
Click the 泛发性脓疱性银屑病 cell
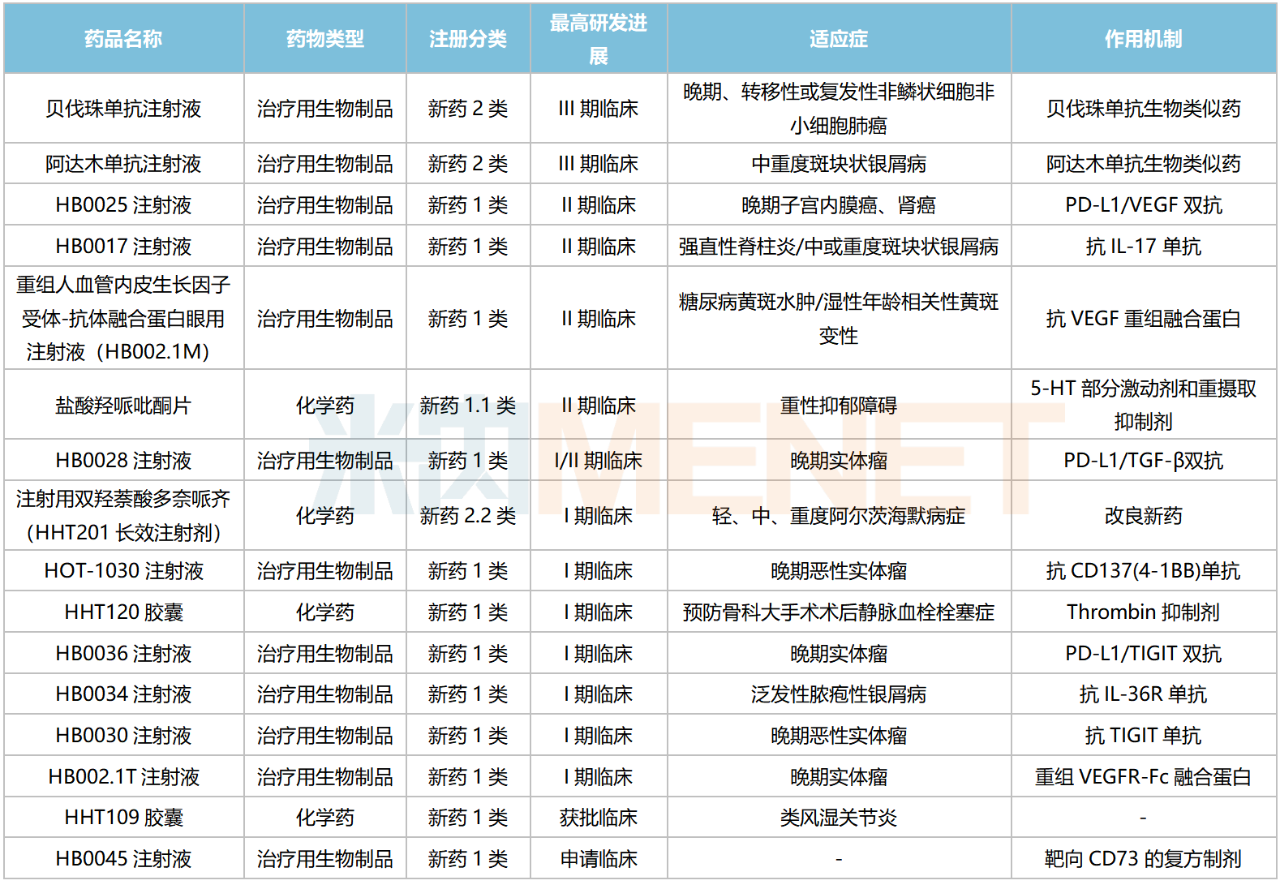pyautogui.click(x=839, y=694)
